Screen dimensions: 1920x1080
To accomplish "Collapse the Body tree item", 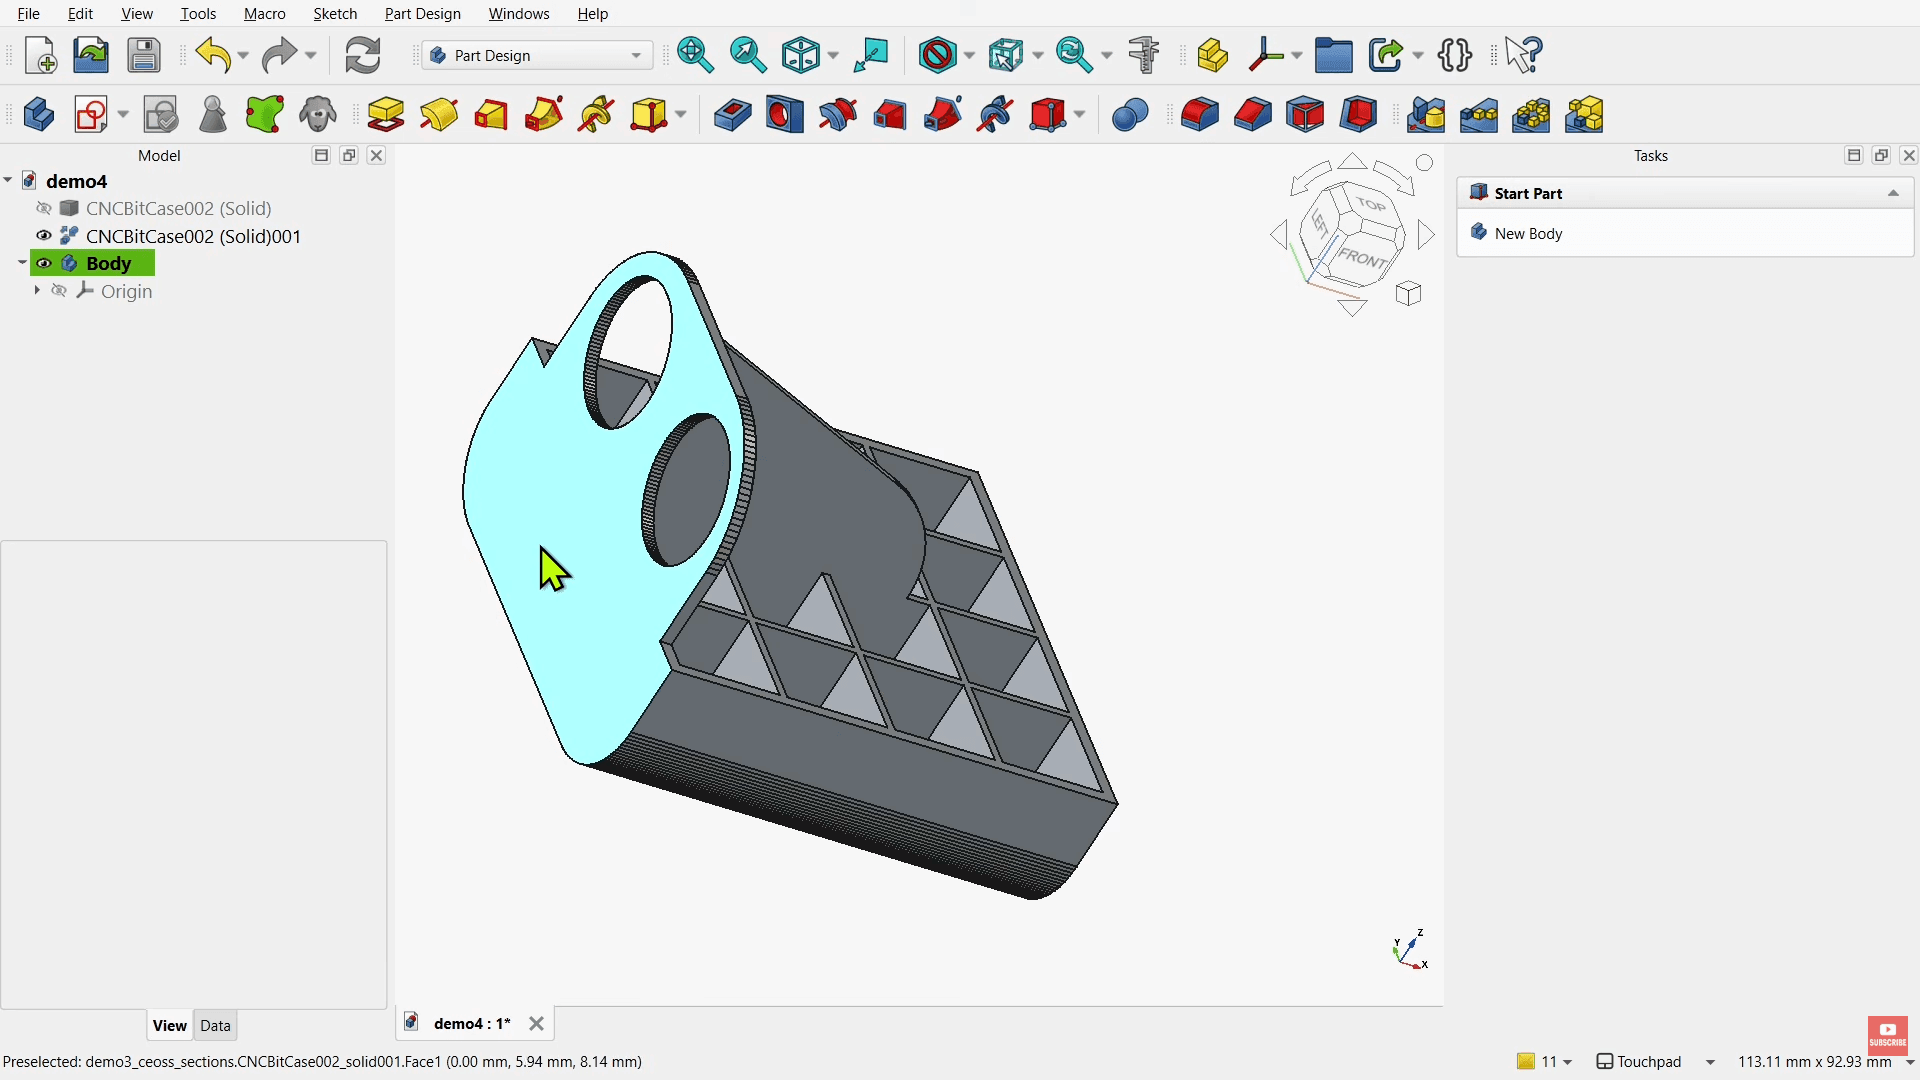I will [22, 263].
